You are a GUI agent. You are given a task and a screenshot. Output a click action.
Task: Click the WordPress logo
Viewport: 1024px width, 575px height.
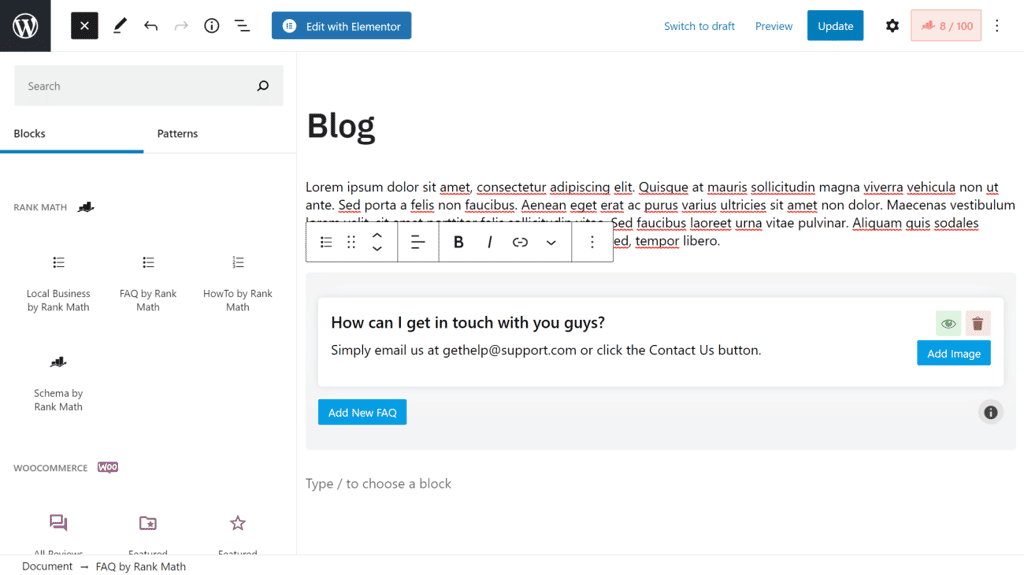pyautogui.click(x=25, y=25)
